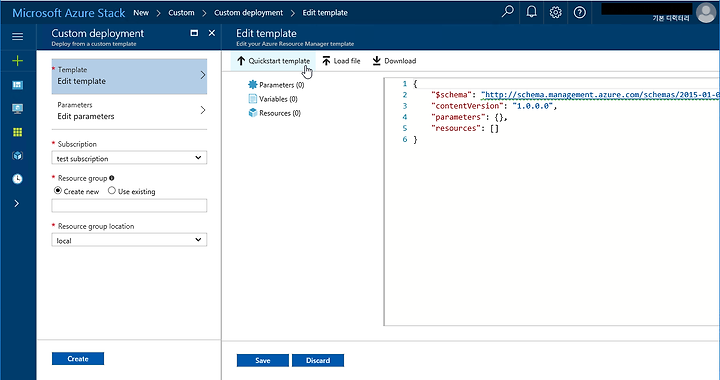Open the help question mark icon
This screenshot has width=720, height=380.
pos(579,12)
